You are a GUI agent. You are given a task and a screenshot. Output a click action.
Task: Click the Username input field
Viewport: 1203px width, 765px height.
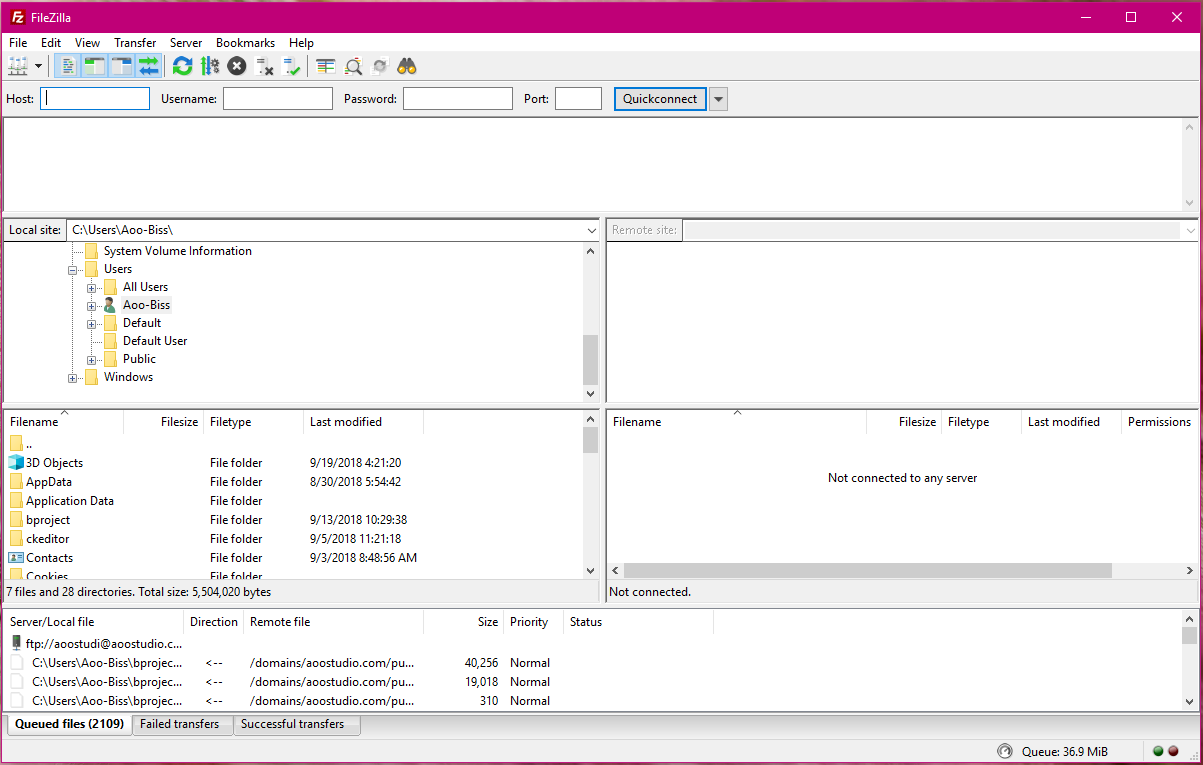[278, 99]
